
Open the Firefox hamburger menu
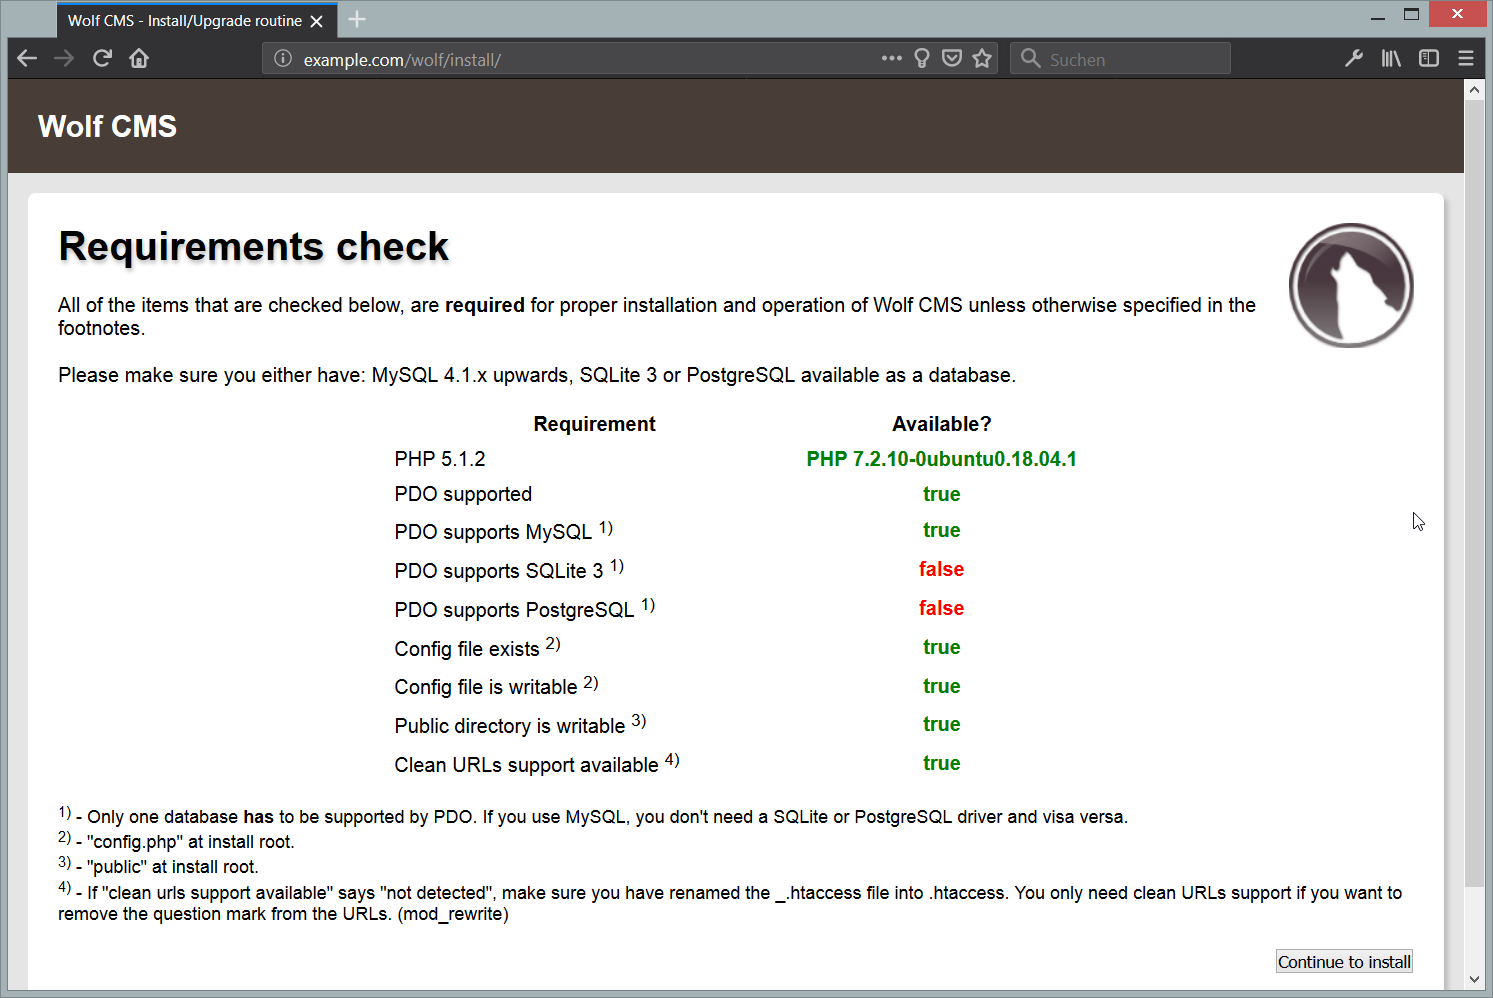coord(1466,59)
